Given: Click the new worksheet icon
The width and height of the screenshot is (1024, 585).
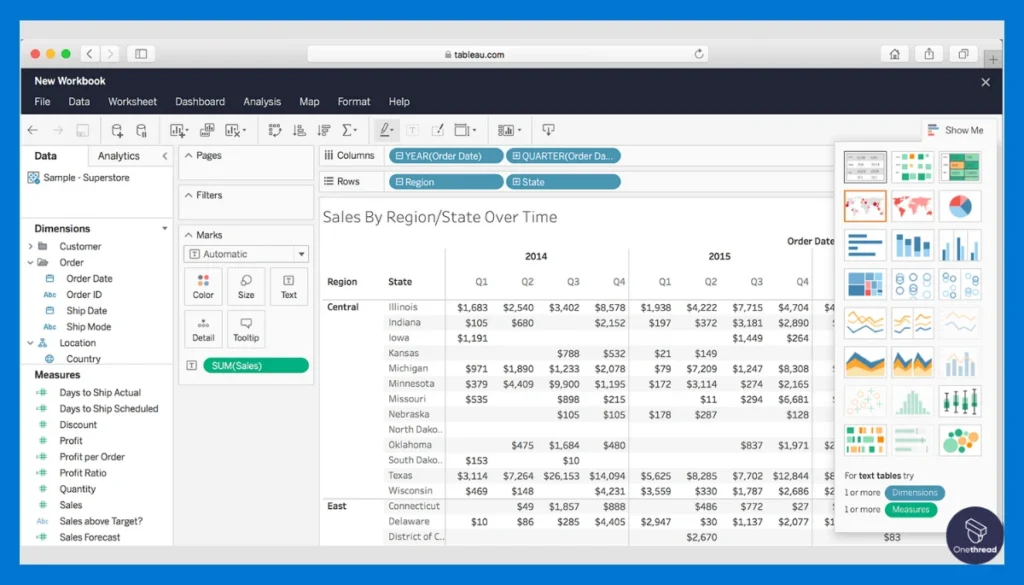Looking at the screenshot, I should [x=178, y=131].
